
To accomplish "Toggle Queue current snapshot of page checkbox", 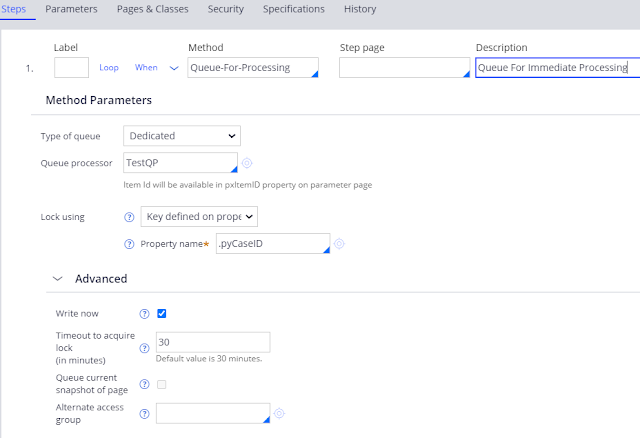I will [x=162, y=384].
